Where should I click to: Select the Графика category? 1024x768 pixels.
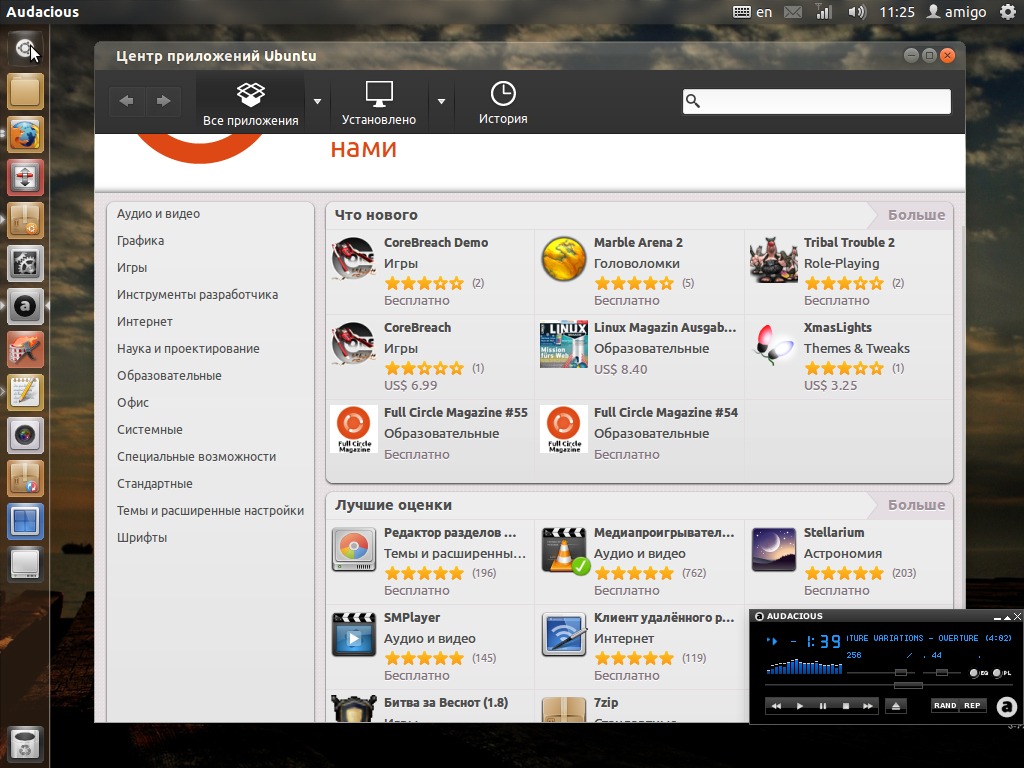140,240
